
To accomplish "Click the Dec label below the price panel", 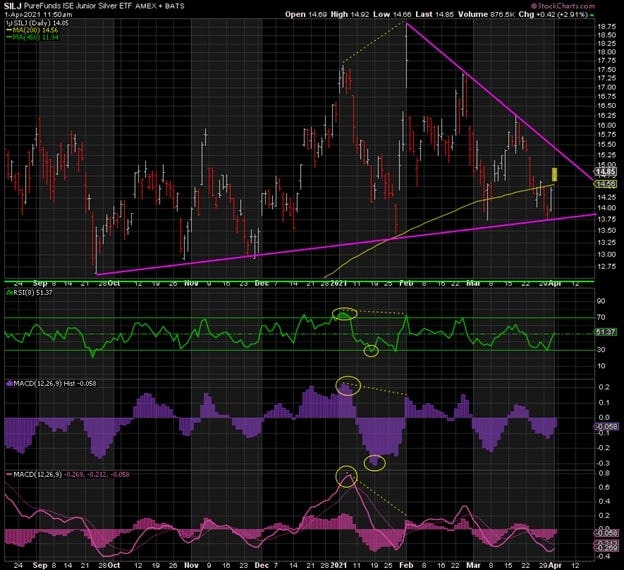I will pos(261,283).
